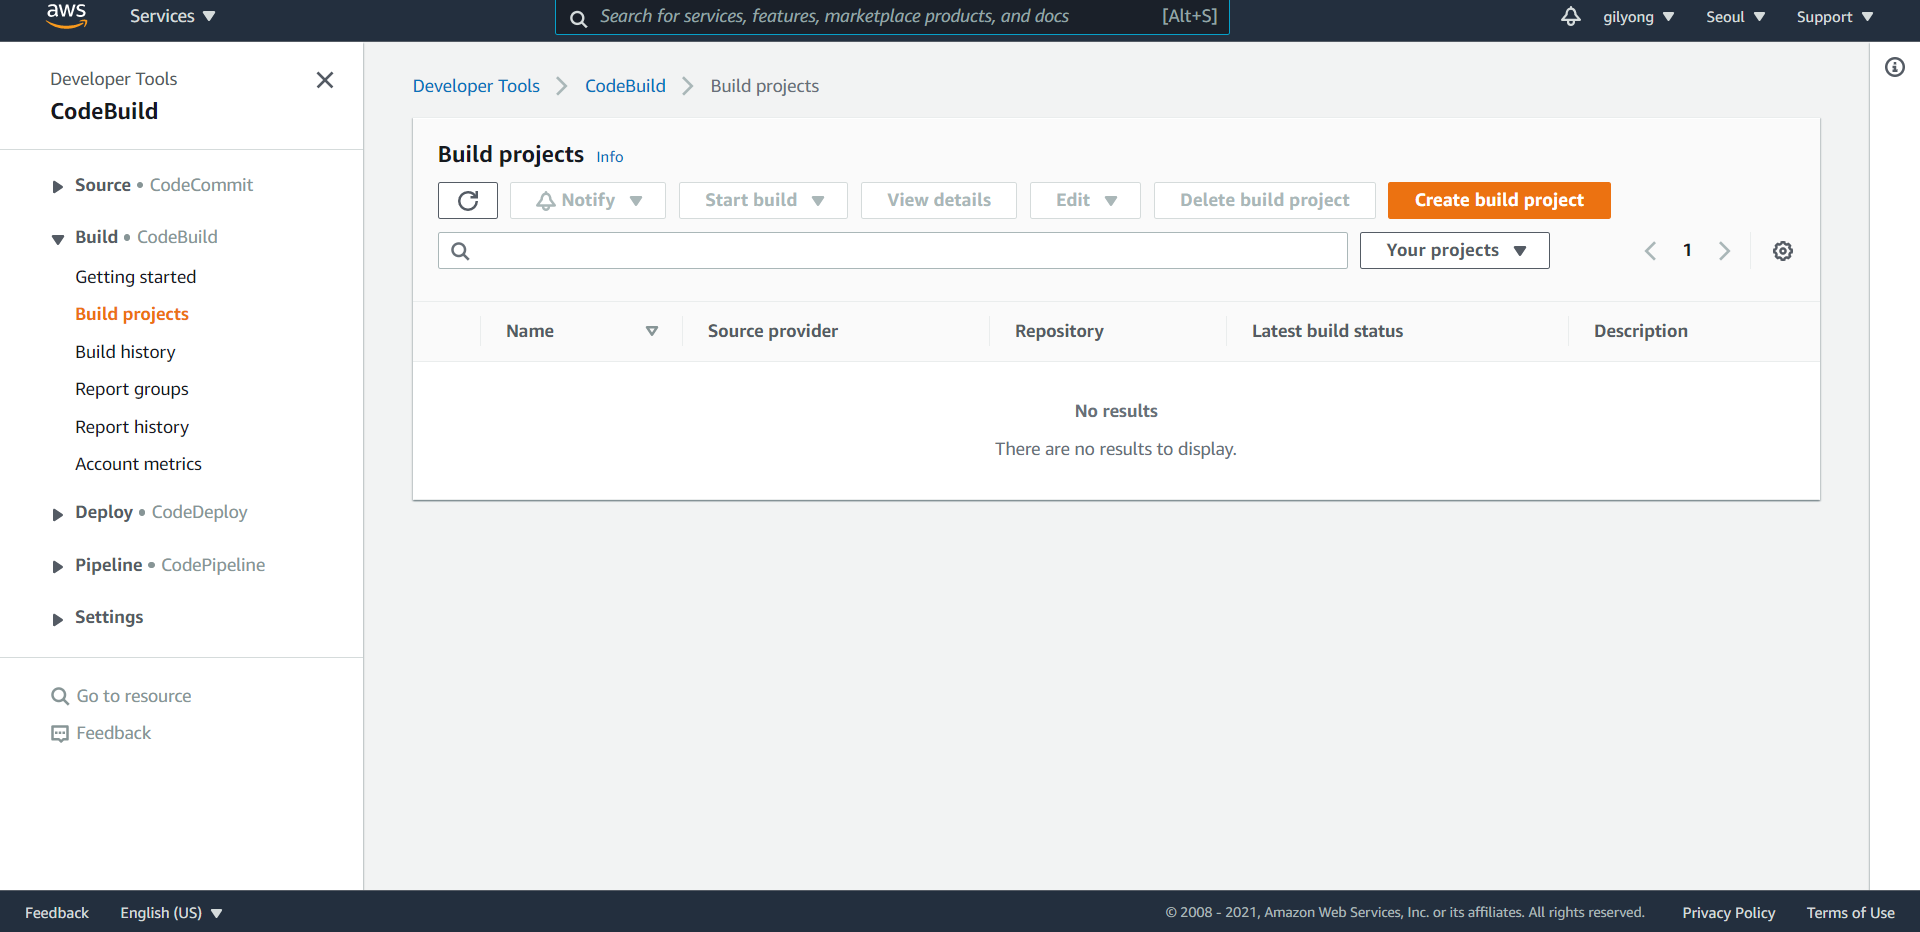Click the refresh build projects icon

click(x=468, y=200)
